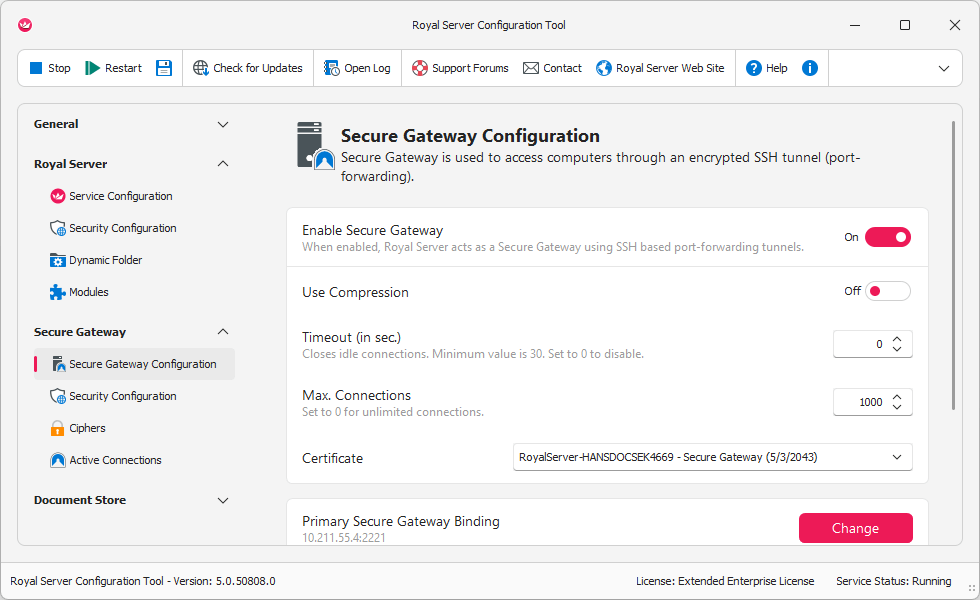The image size is (980, 600).
Task: Increase Max. Connections with up arrow
Action: (897, 397)
